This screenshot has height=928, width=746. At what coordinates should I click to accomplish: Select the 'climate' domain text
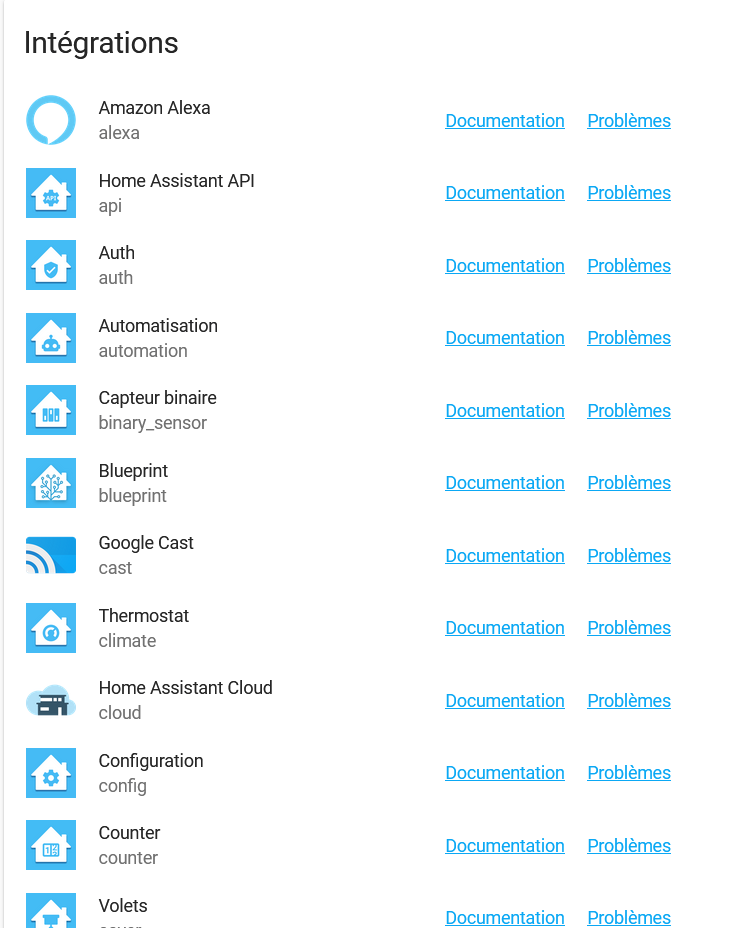point(127,640)
